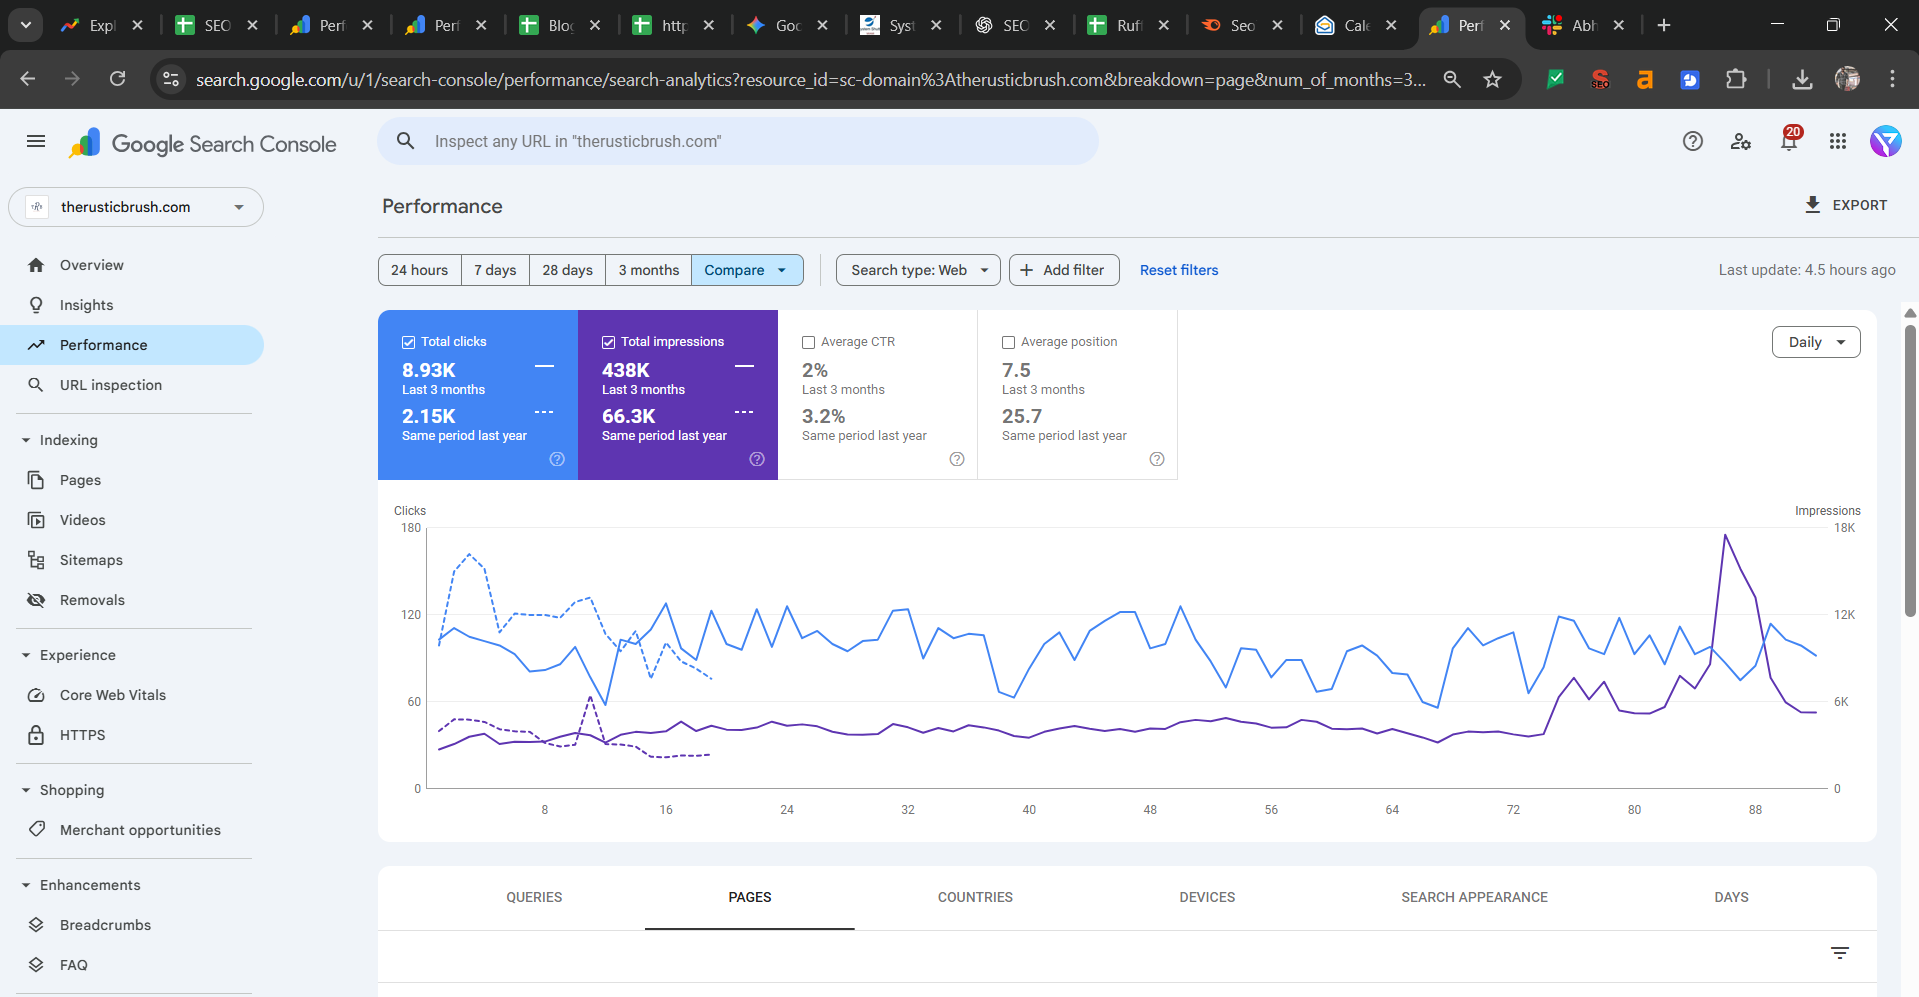Screen dimensions: 1919x997
Task: Click the table filter rows icon
Action: coord(1839,953)
